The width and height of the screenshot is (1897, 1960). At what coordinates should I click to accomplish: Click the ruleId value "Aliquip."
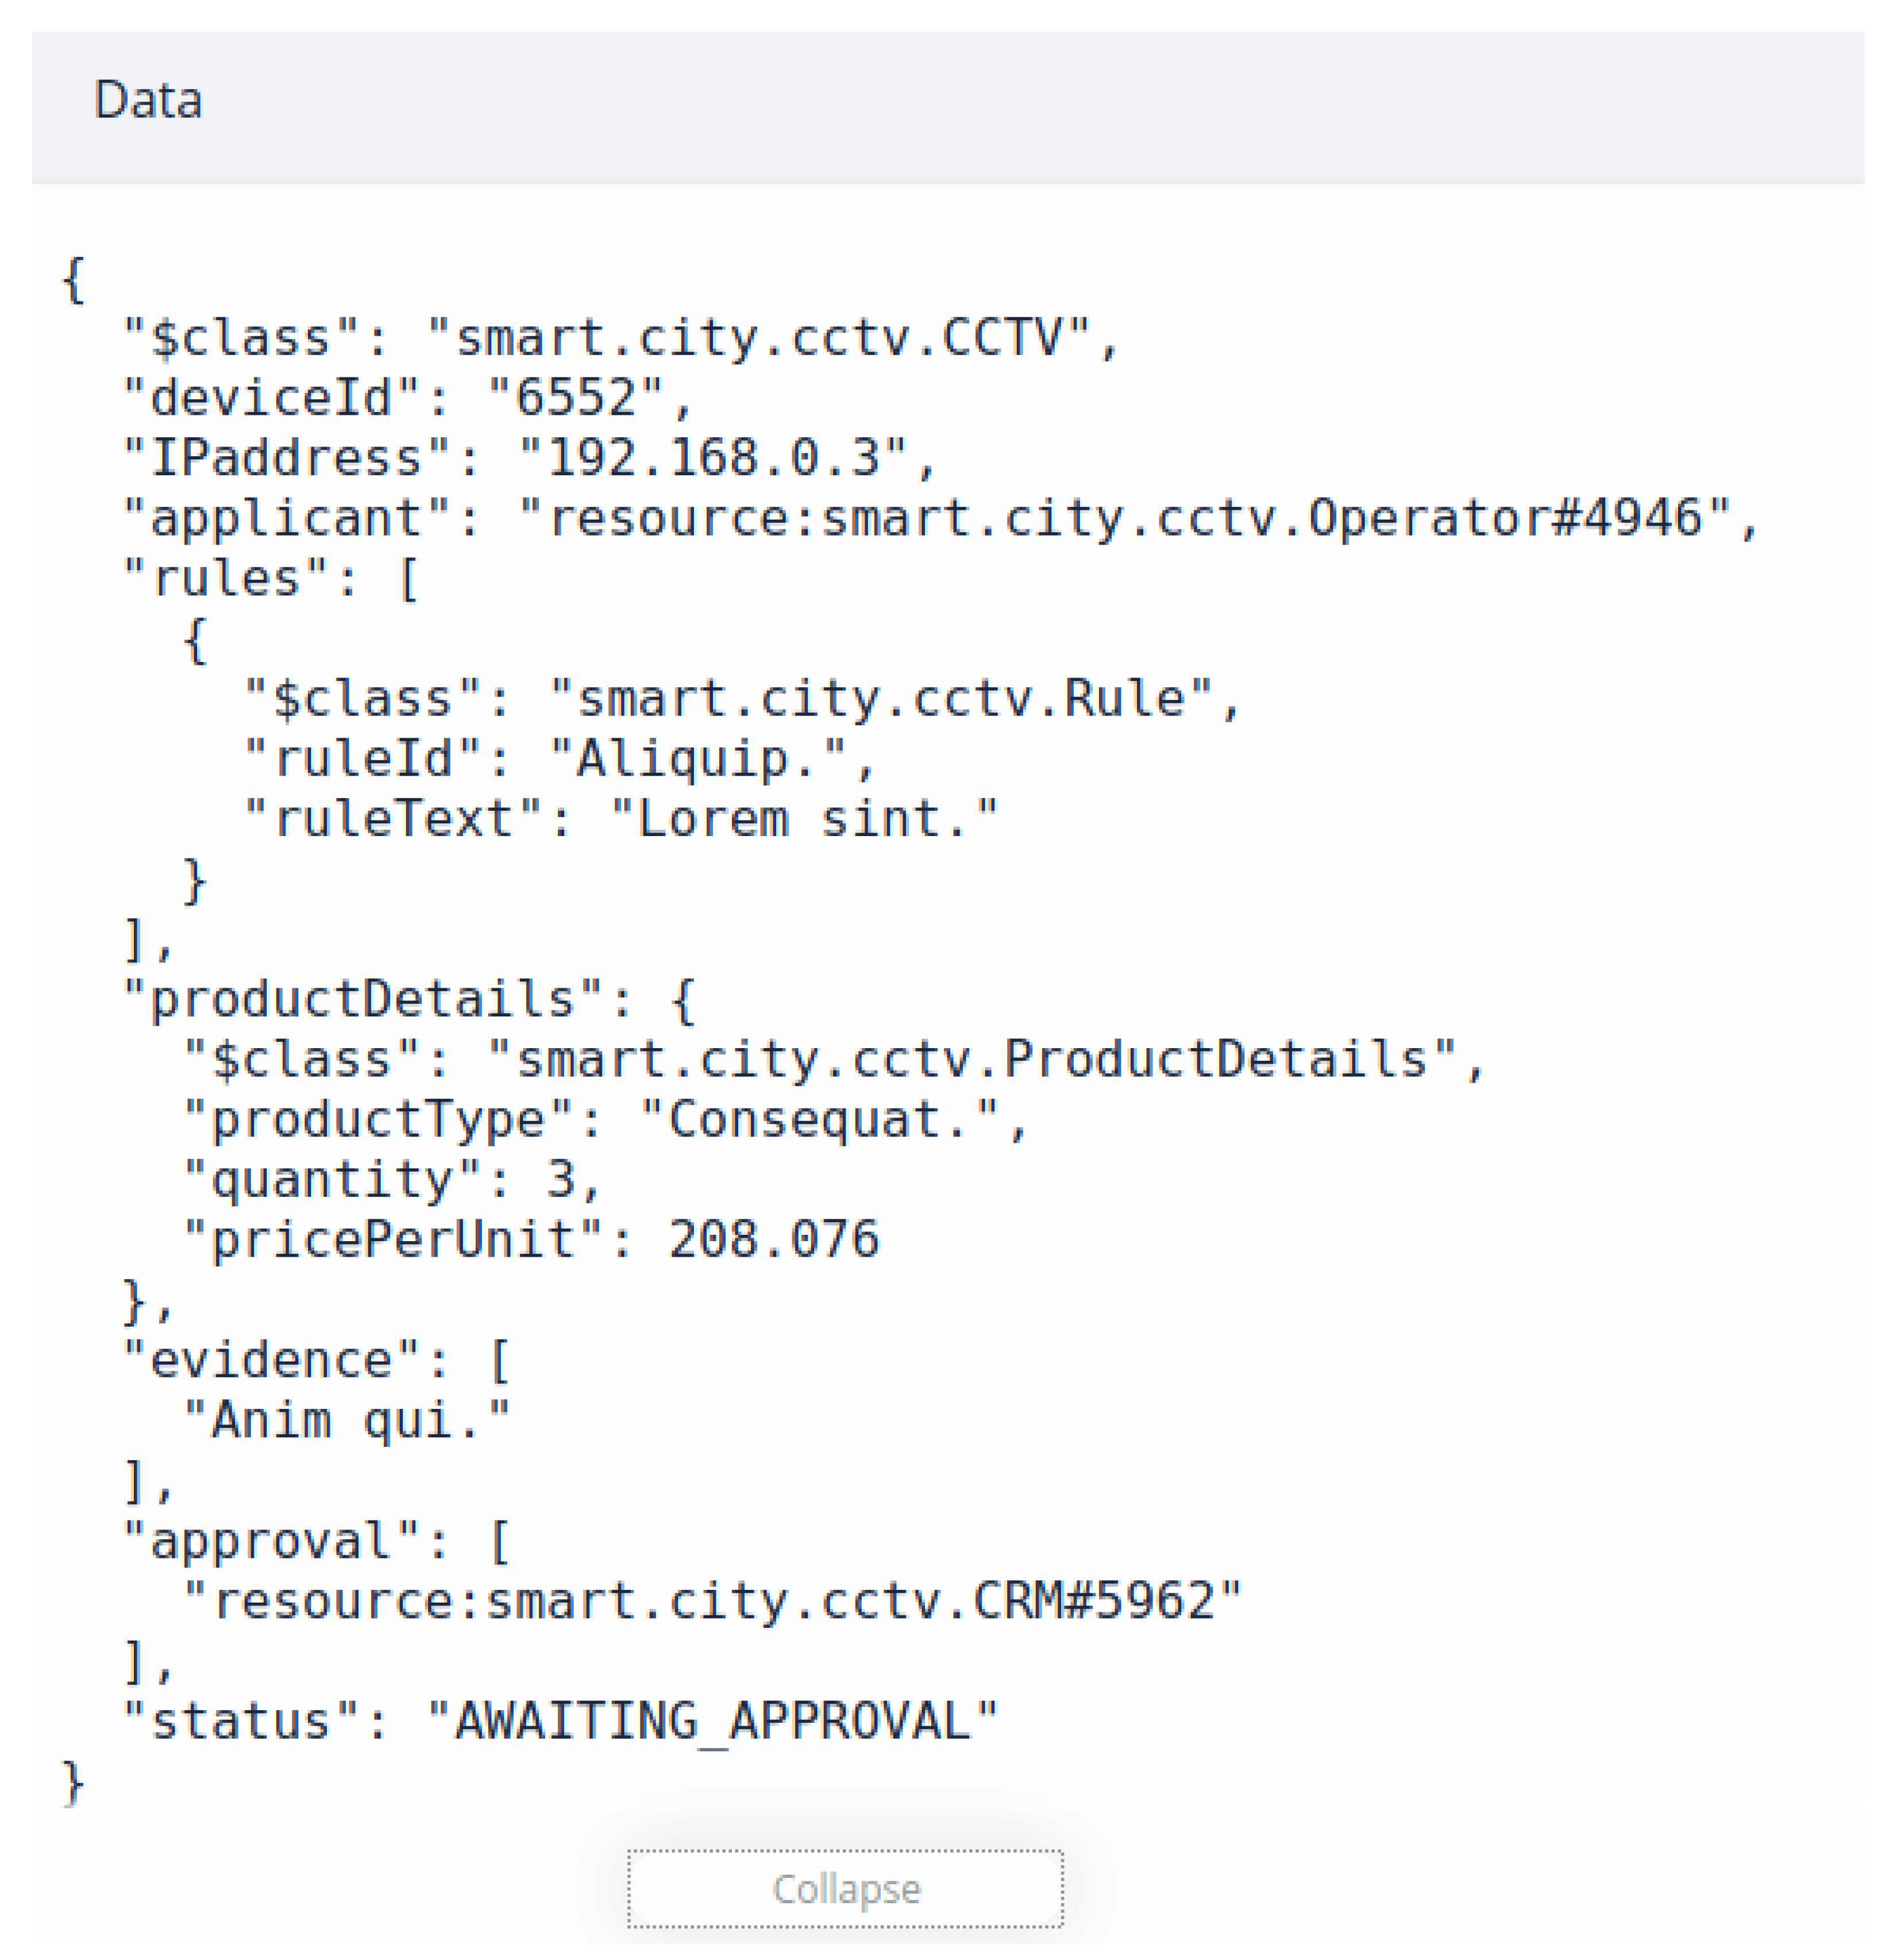tap(712, 759)
